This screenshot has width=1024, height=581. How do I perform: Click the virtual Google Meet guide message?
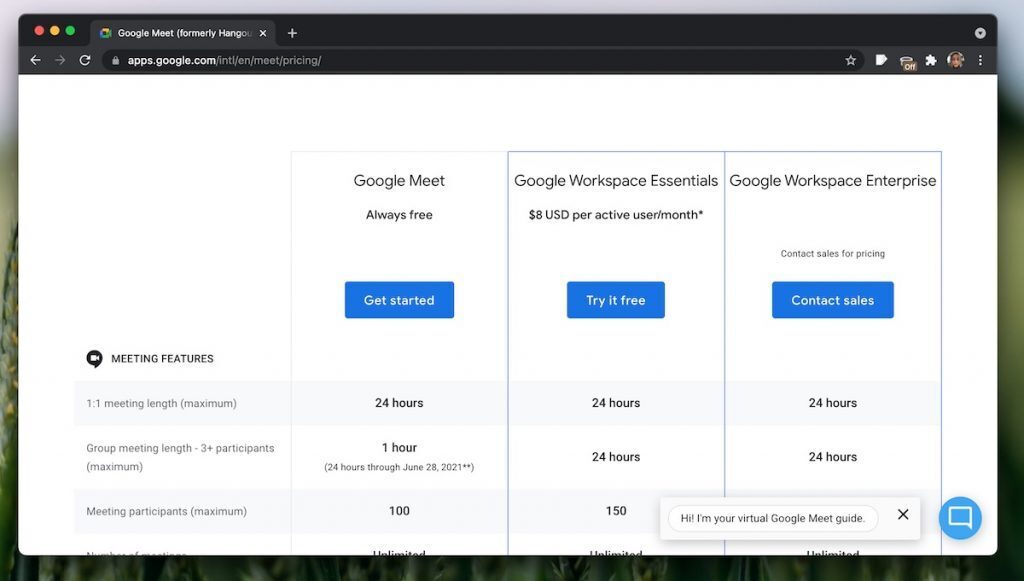pos(770,518)
